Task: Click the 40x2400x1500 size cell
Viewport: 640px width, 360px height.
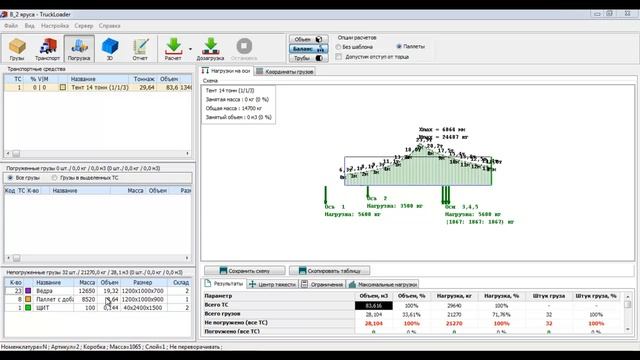Action: (x=142, y=308)
